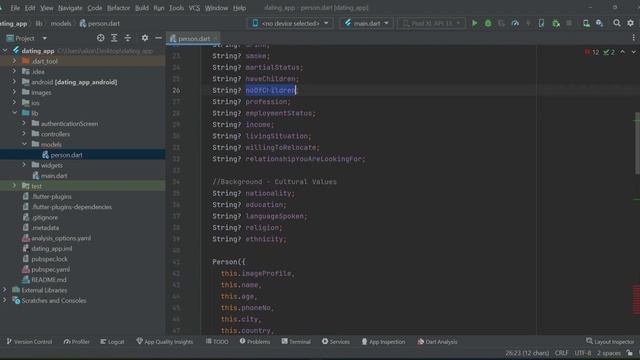
Task: Click models breadcrumb in navigation bar
Action: point(61,23)
